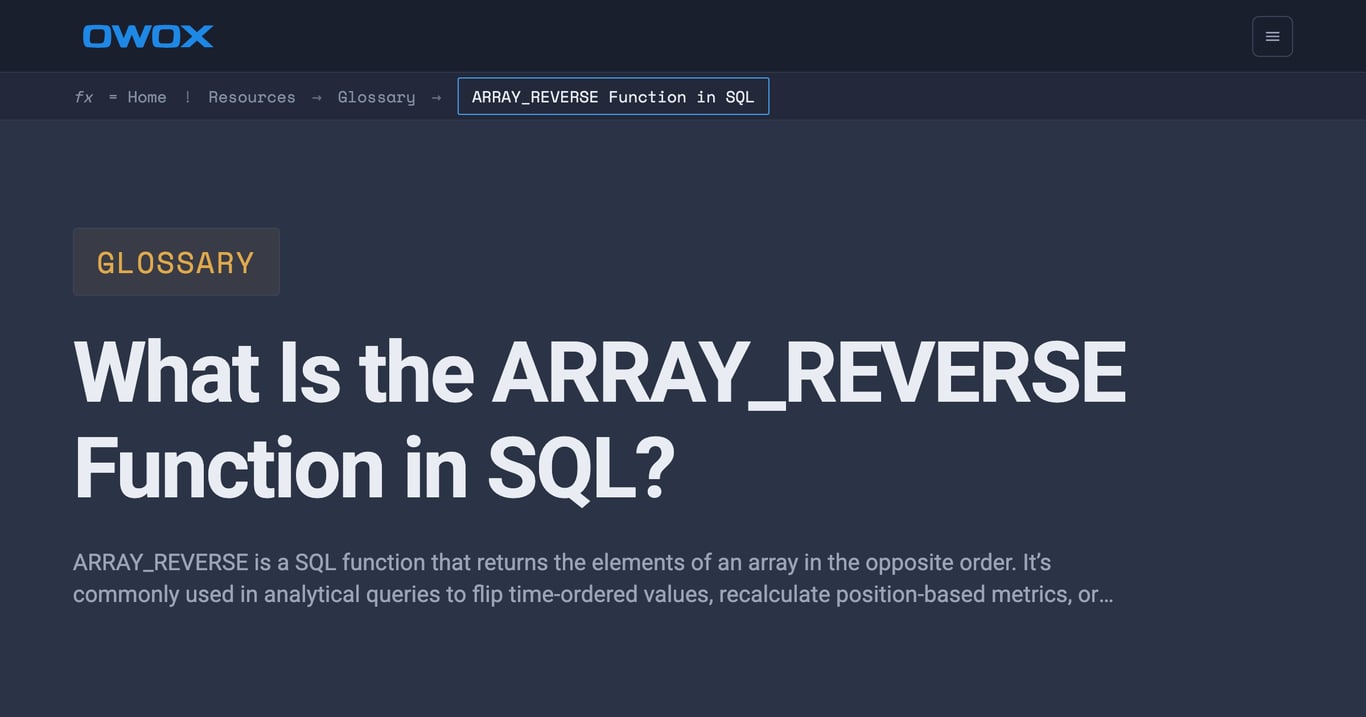The image size is (1366, 717).
Task: Open Resources breadcrumb link
Action: [x=252, y=97]
